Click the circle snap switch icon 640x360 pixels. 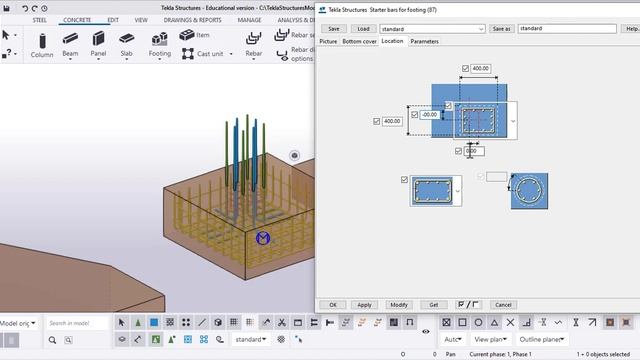click(x=478, y=323)
